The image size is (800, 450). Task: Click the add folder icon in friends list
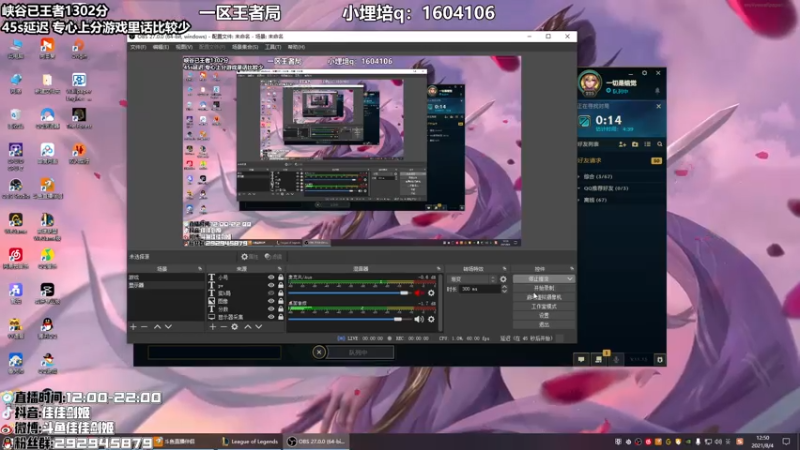coord(635,144)
